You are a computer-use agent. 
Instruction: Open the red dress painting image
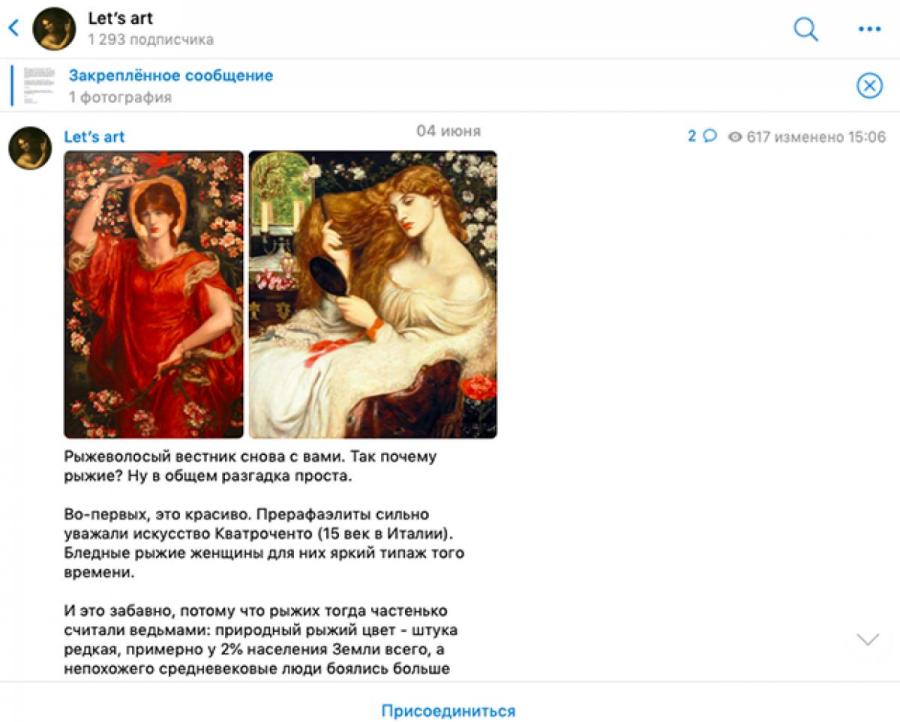click(x=154, y=294)
